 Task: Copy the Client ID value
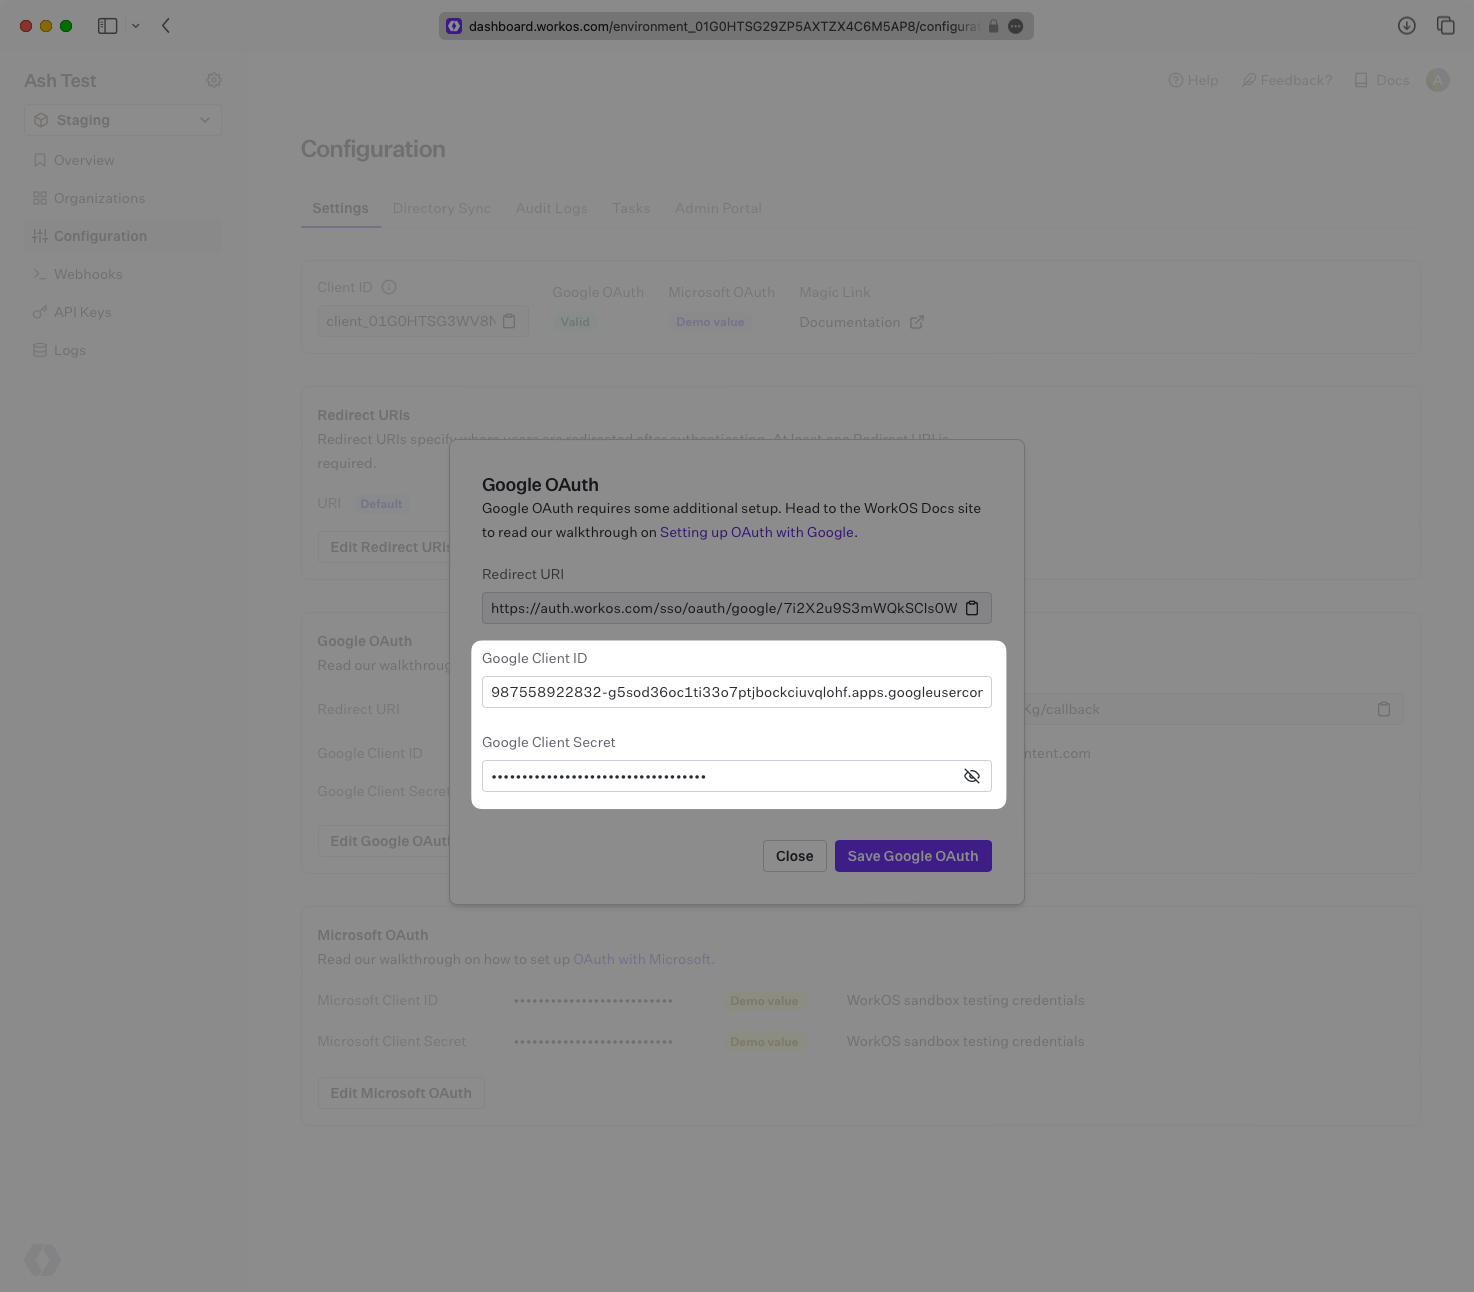coord(509,321)
